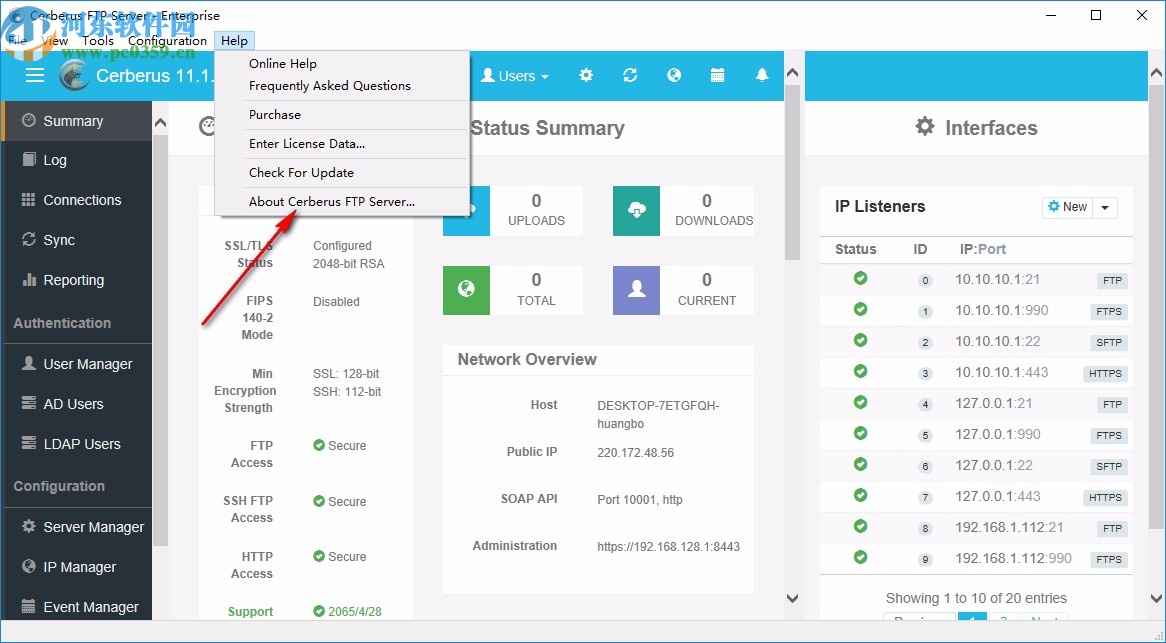The height and width of the screenshot is (643, 1166).
Task: Click status check for 192.168.1.112:21 listener
Action: [860, 526]
